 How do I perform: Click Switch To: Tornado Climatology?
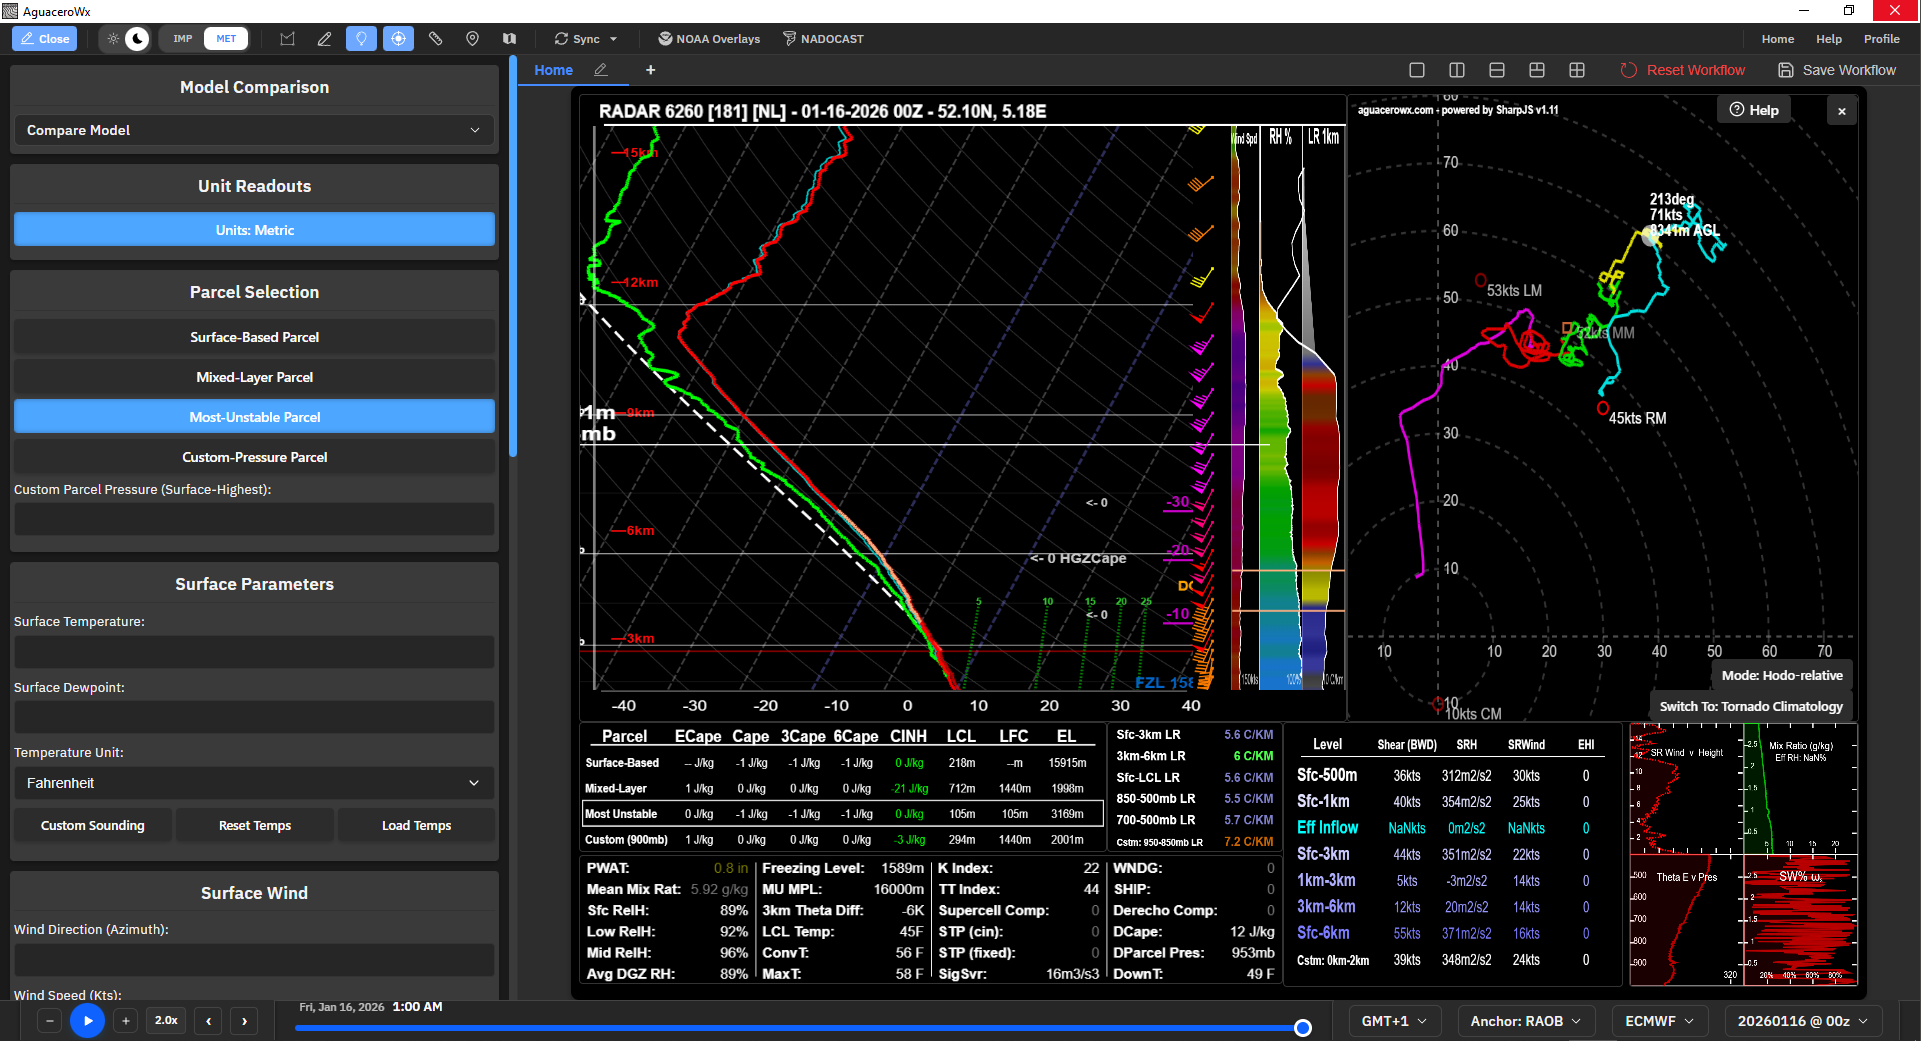[1751, 706]
